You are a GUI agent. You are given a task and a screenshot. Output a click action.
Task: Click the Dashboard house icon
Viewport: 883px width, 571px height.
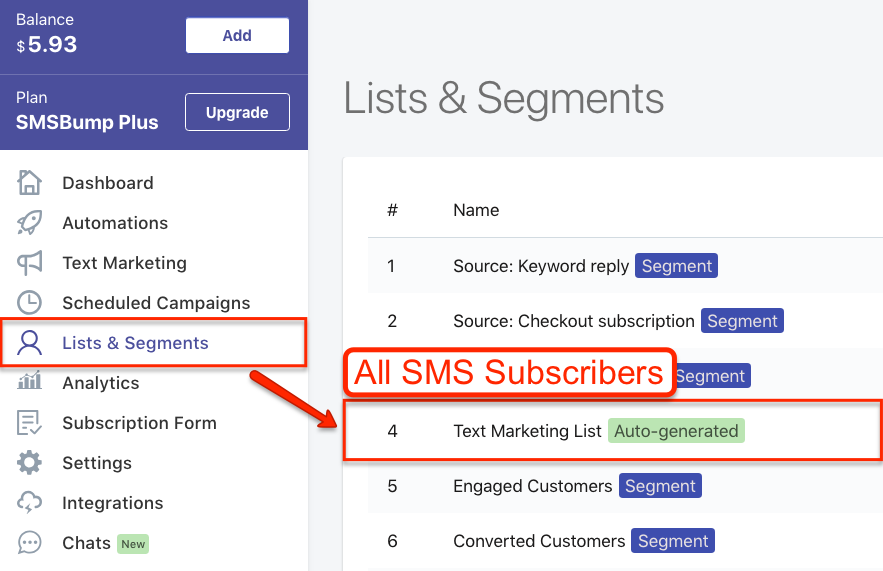point(29,182)
